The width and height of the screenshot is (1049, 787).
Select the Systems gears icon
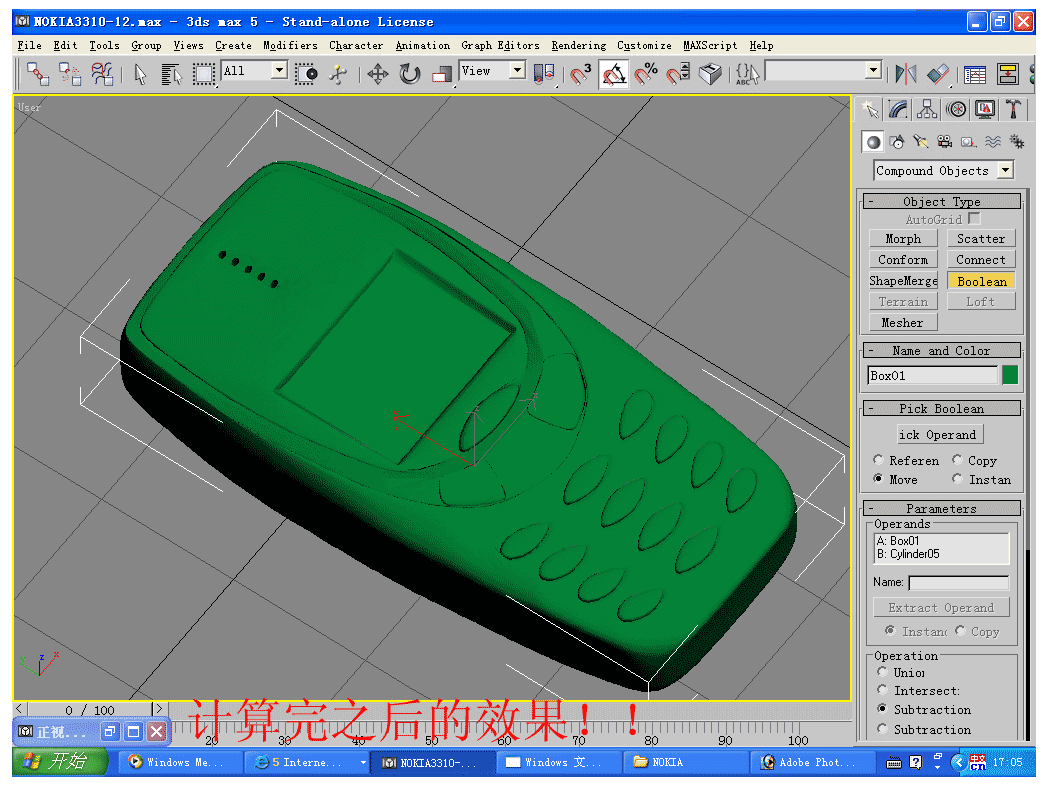point(1017,142)
